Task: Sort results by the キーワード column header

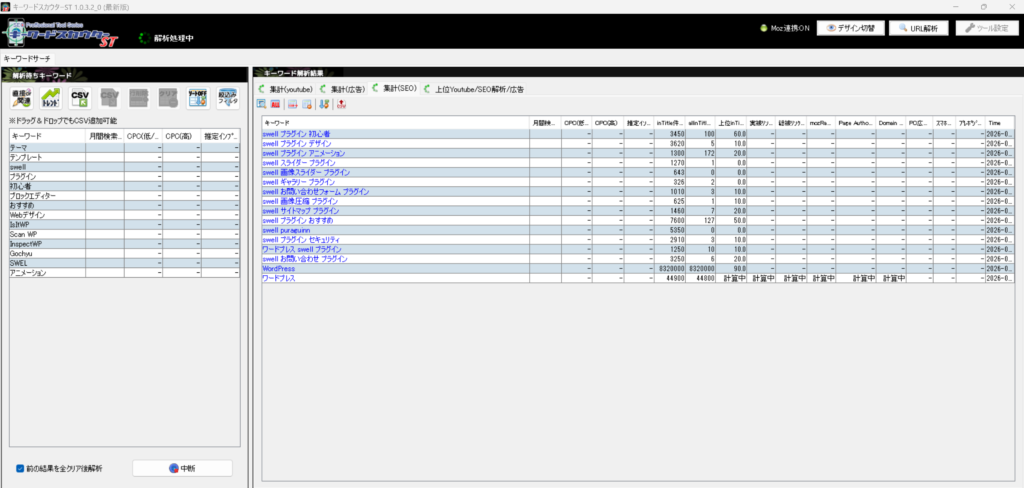Action: coord(395,122)
